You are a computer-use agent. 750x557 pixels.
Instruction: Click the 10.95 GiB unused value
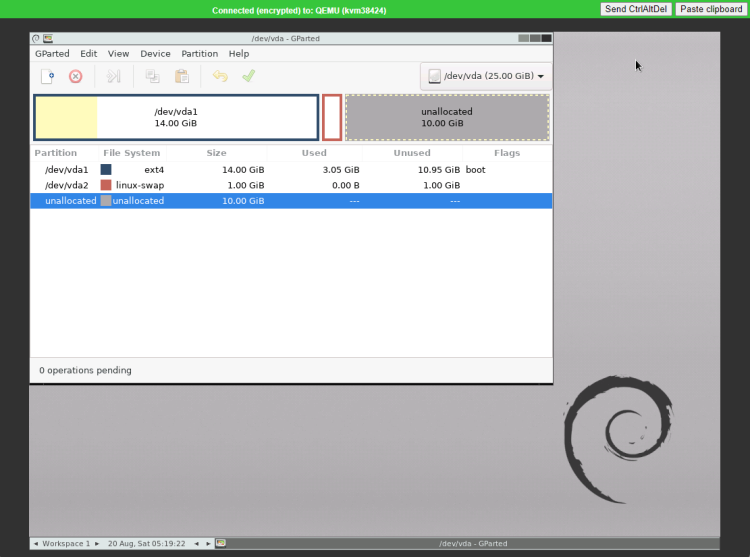(x=439, y=170)
